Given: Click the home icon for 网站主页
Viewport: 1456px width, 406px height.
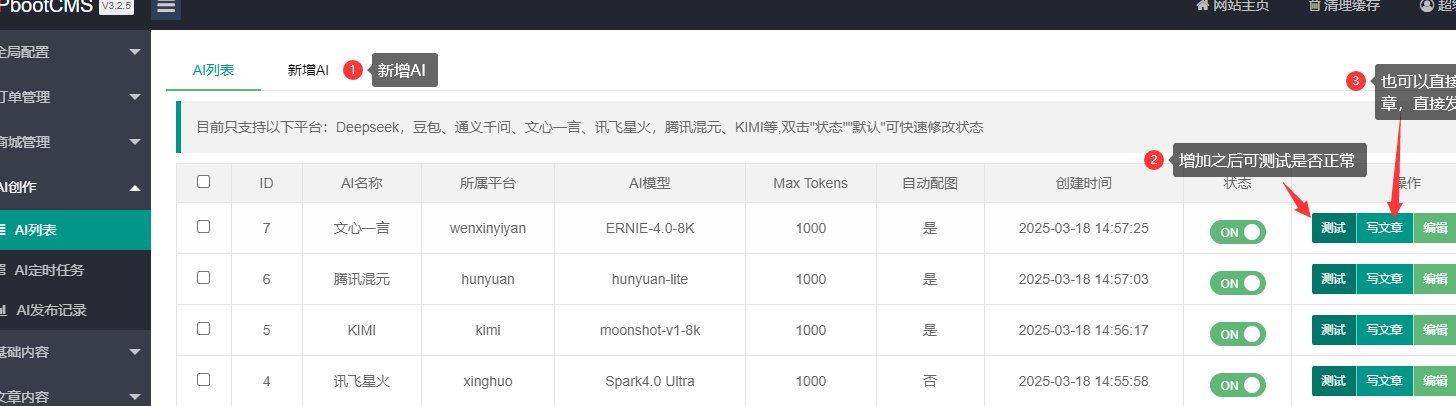Looking at the screenshot, I should (1203, 6).
